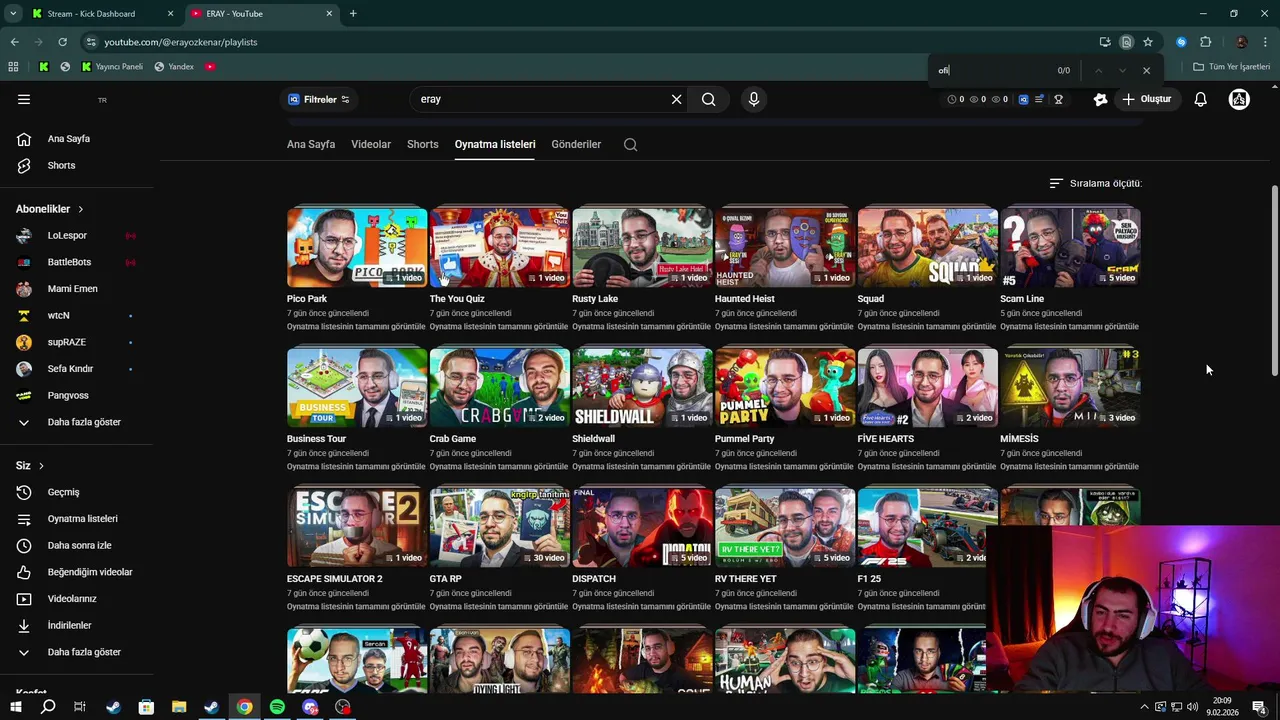This screenshot has width=1280, height=720.
Task: Open the Scam Line playlist thumbnail
Action: click(x=1070, y=247)
